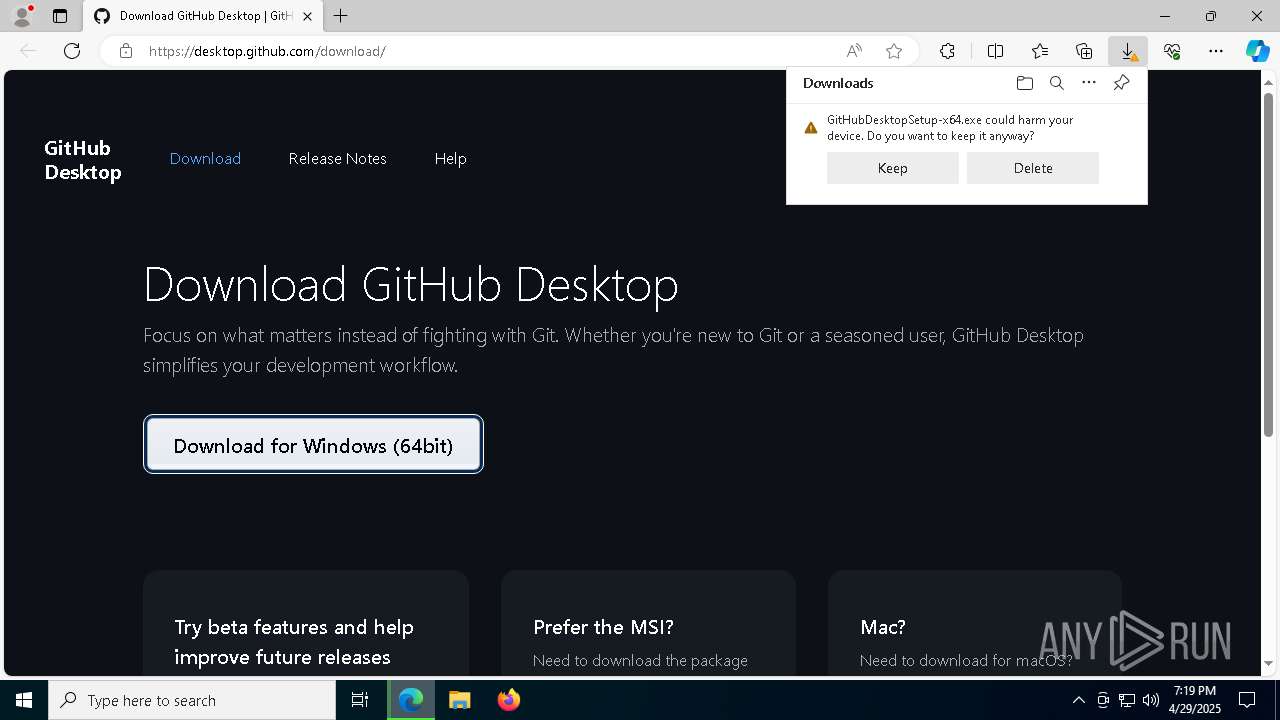Toggle the Downloads toolbar button
This screenshot has height=720, width=1280.
coord(1128,51)
